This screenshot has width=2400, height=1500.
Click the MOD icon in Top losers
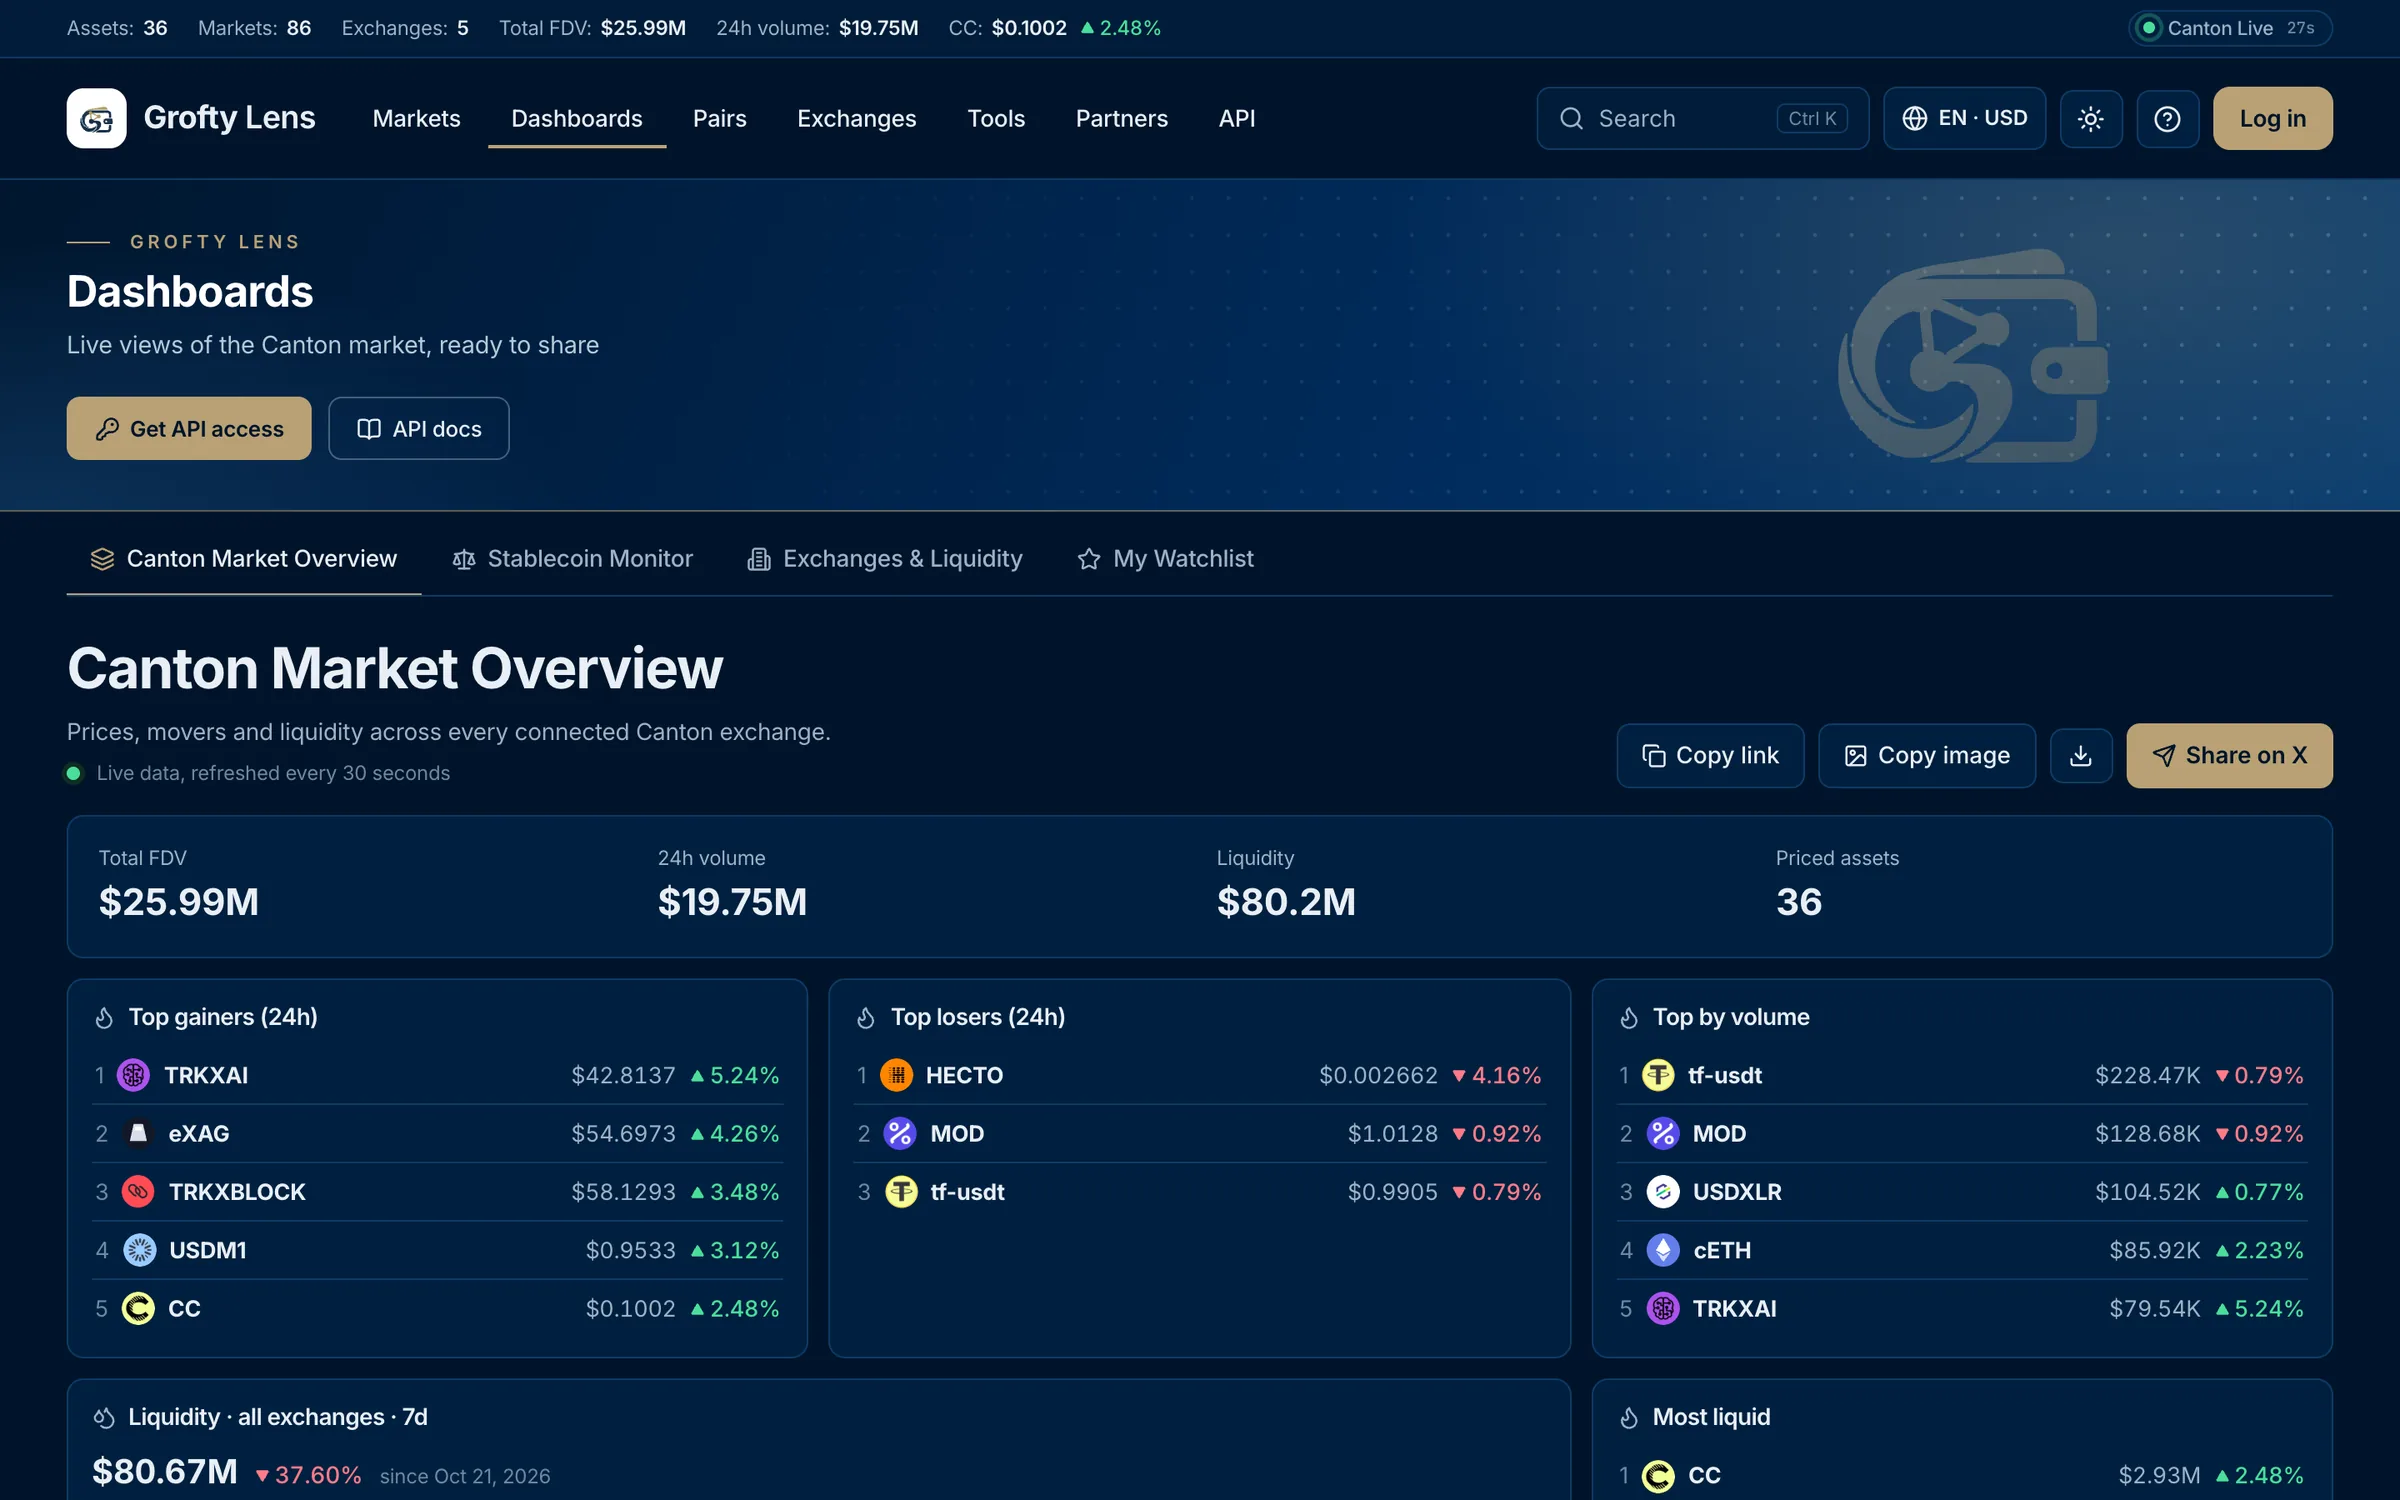click(x=900, y=1133)
